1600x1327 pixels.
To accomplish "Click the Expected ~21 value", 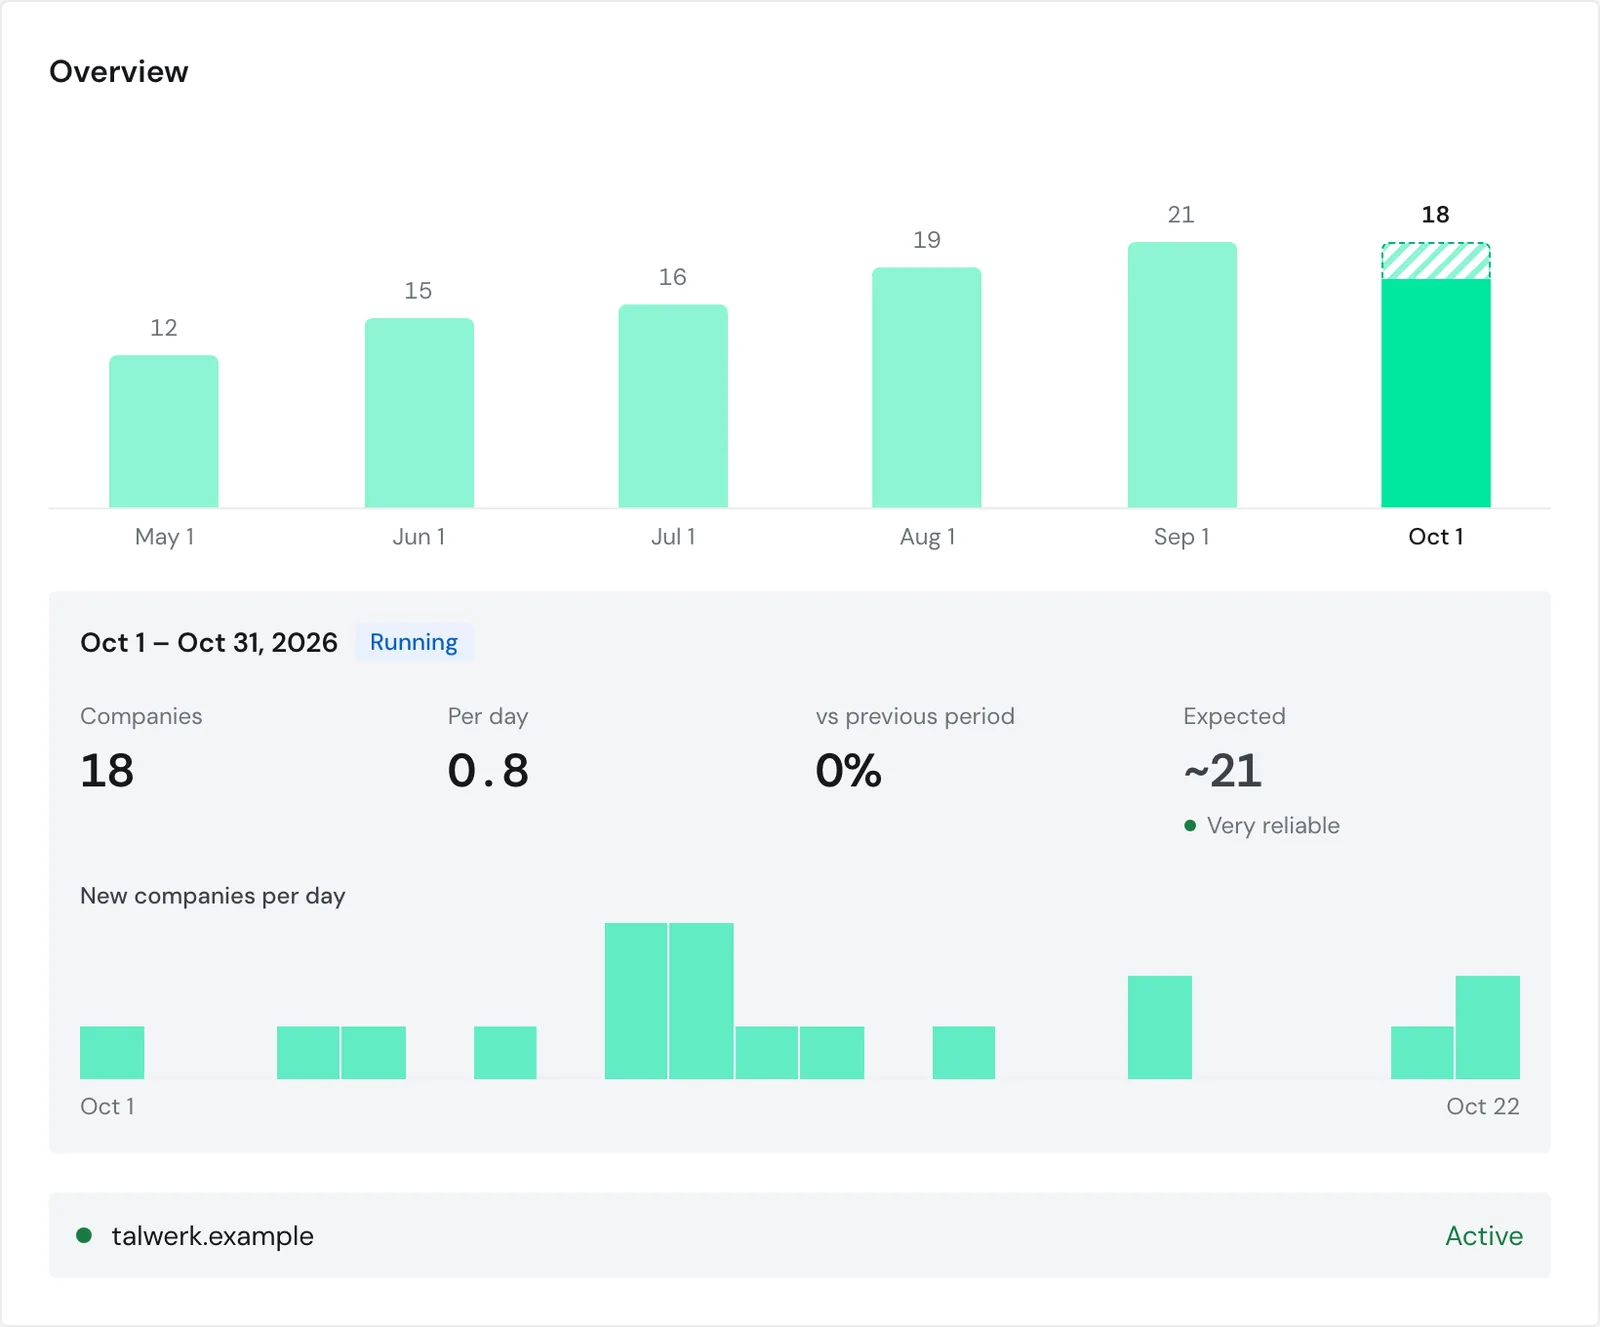I will coord(1223,771).
